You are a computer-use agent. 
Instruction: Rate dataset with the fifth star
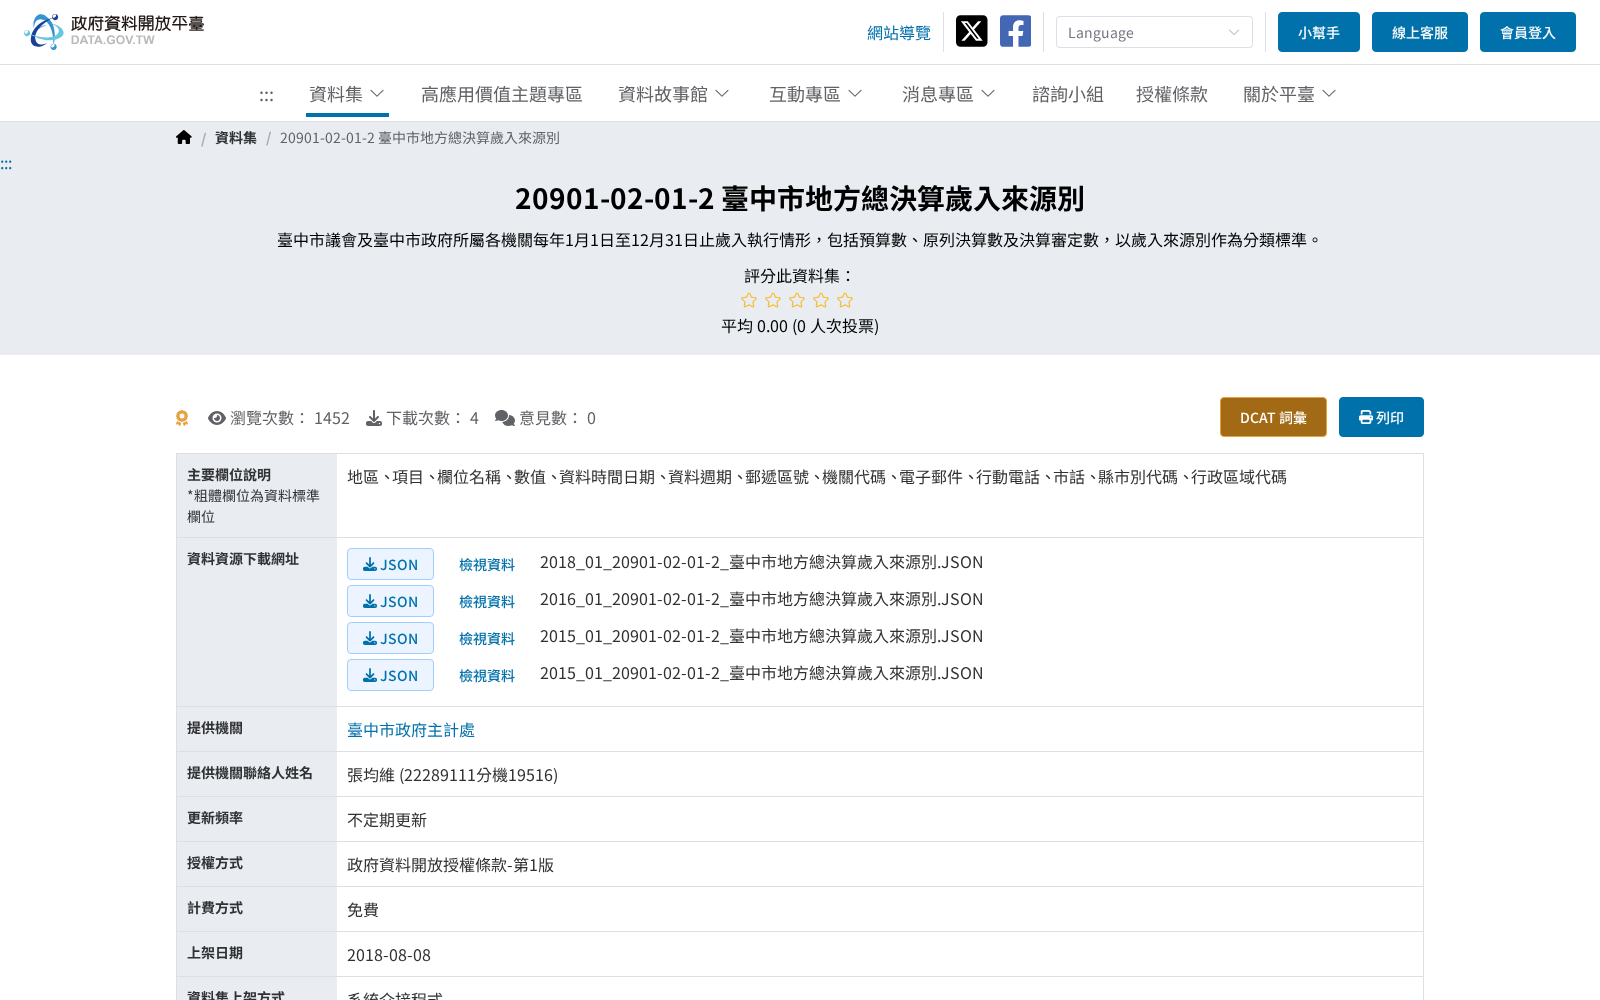point(845,300)
